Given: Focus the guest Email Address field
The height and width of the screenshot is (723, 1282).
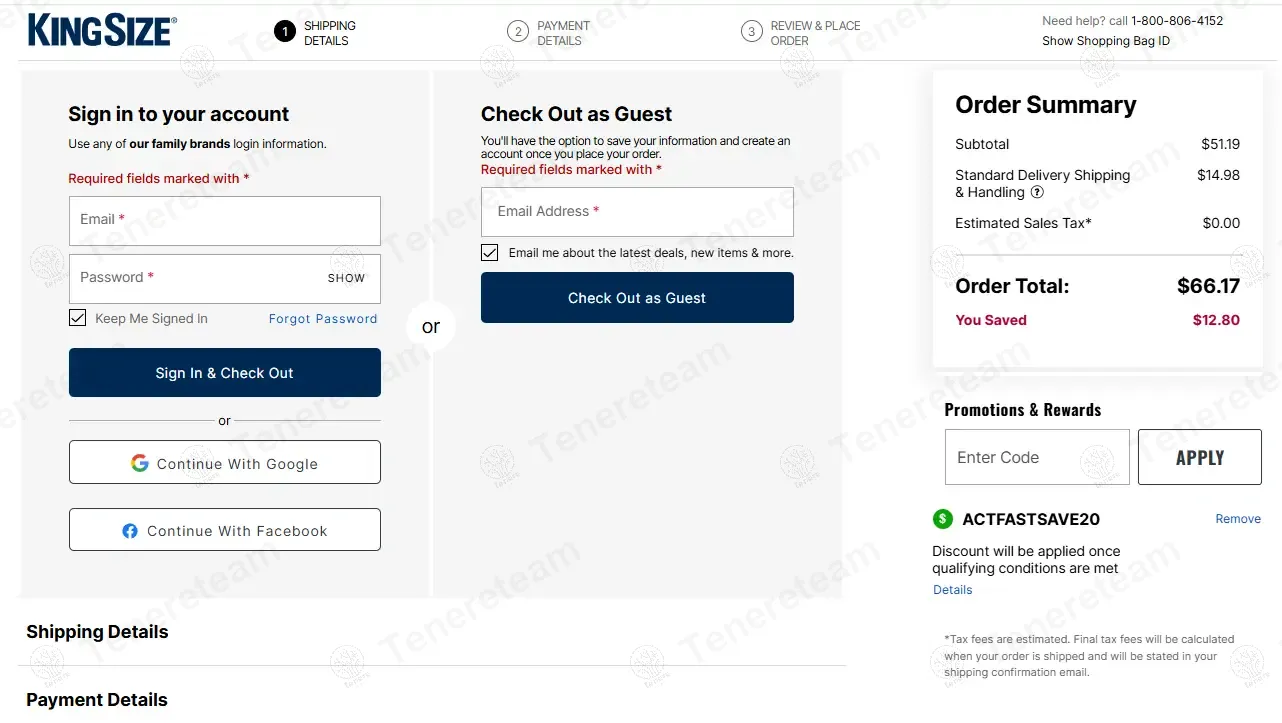Looking at the screenshot, I should click(637, 212).
